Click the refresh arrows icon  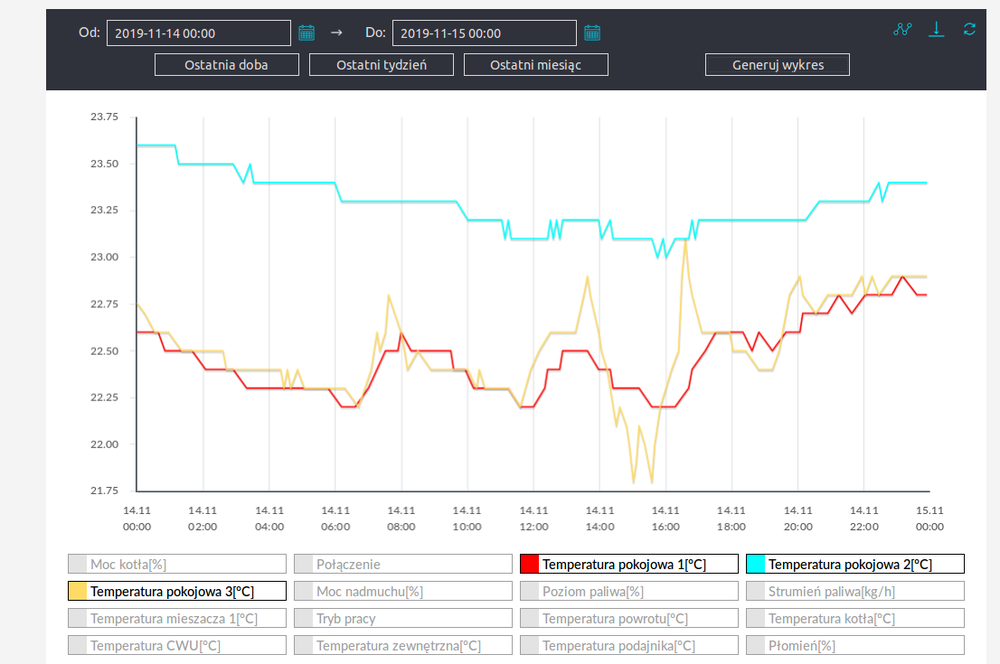click(969, 29)
